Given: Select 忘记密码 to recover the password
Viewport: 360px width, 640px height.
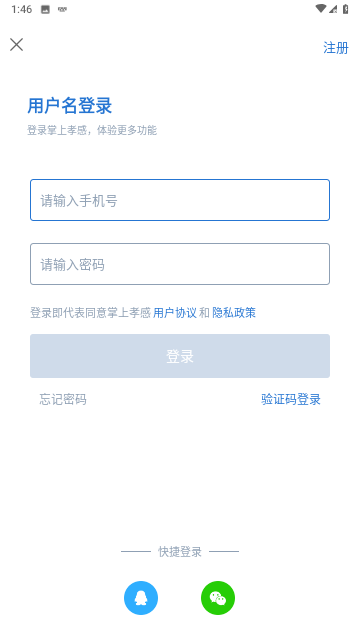Looking at the screenshot, I should 63,399.
